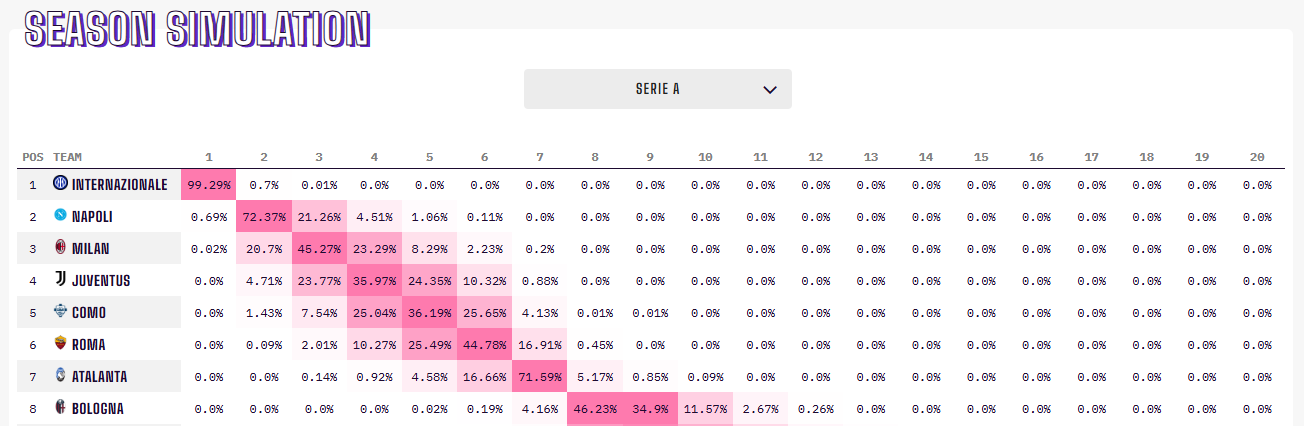Viewport: 1304px width, 426px height.
Task: Click the Bologna club crest icon
Action: [61, 408]
